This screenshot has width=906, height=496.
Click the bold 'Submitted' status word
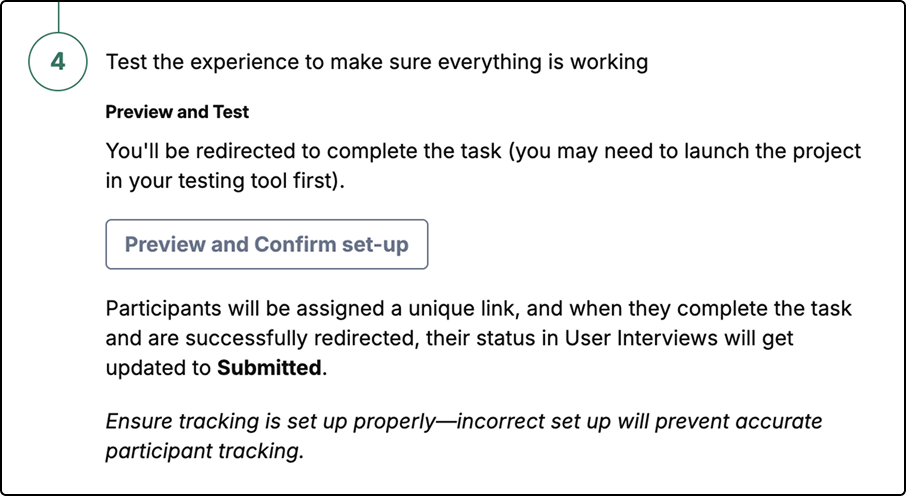point(269,368)
